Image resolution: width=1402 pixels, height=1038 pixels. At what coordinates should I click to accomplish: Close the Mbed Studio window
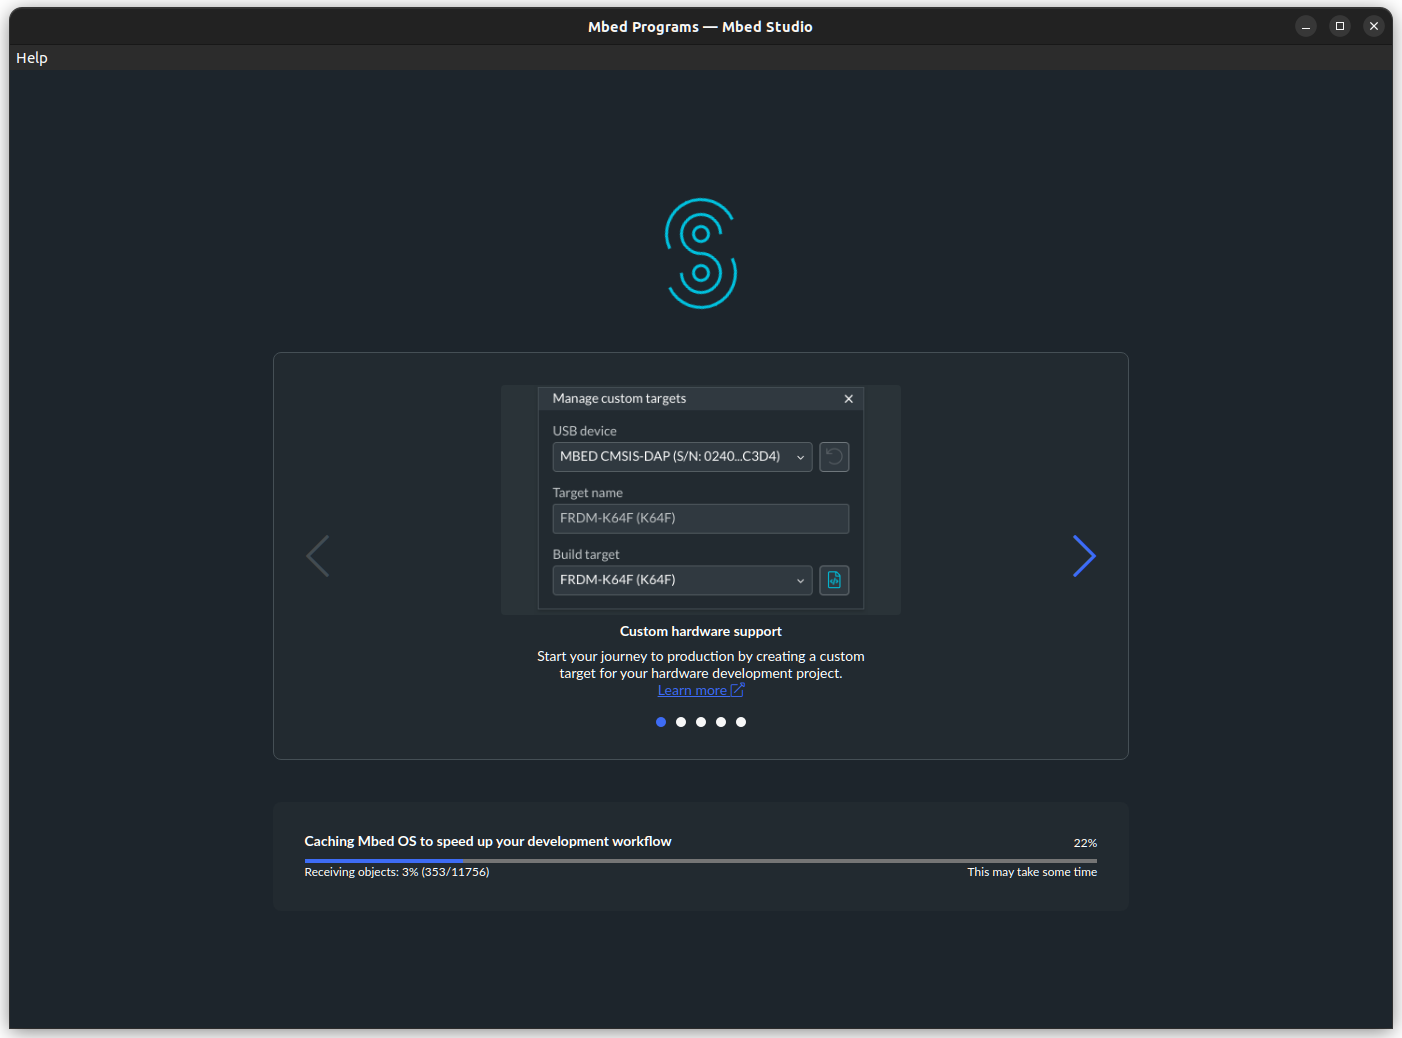(x=1374, y=27)
